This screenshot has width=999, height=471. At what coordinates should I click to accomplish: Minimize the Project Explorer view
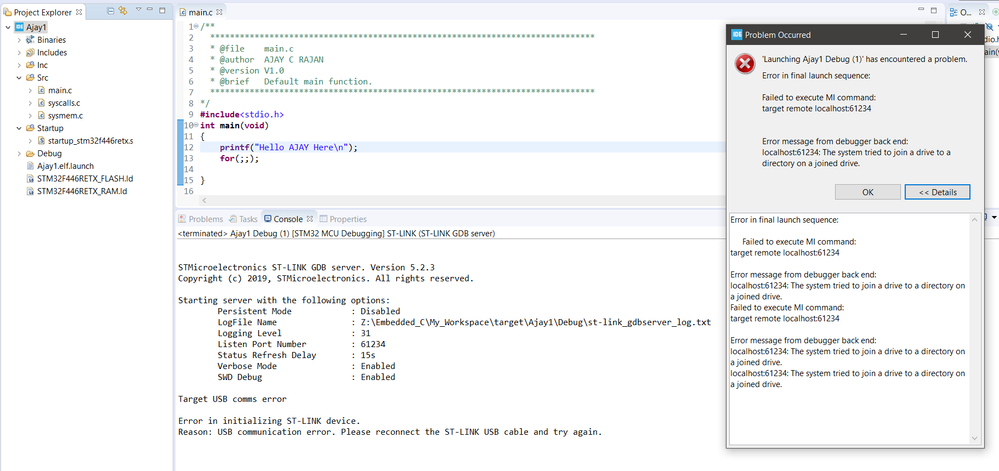(x=150, y=11)
